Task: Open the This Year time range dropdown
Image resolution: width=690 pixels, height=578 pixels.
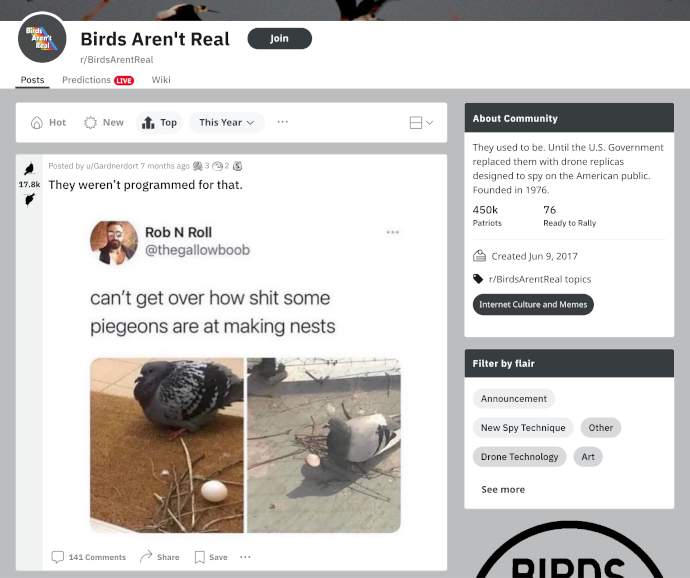Action: pyautogui.click(x=227, y=122)
